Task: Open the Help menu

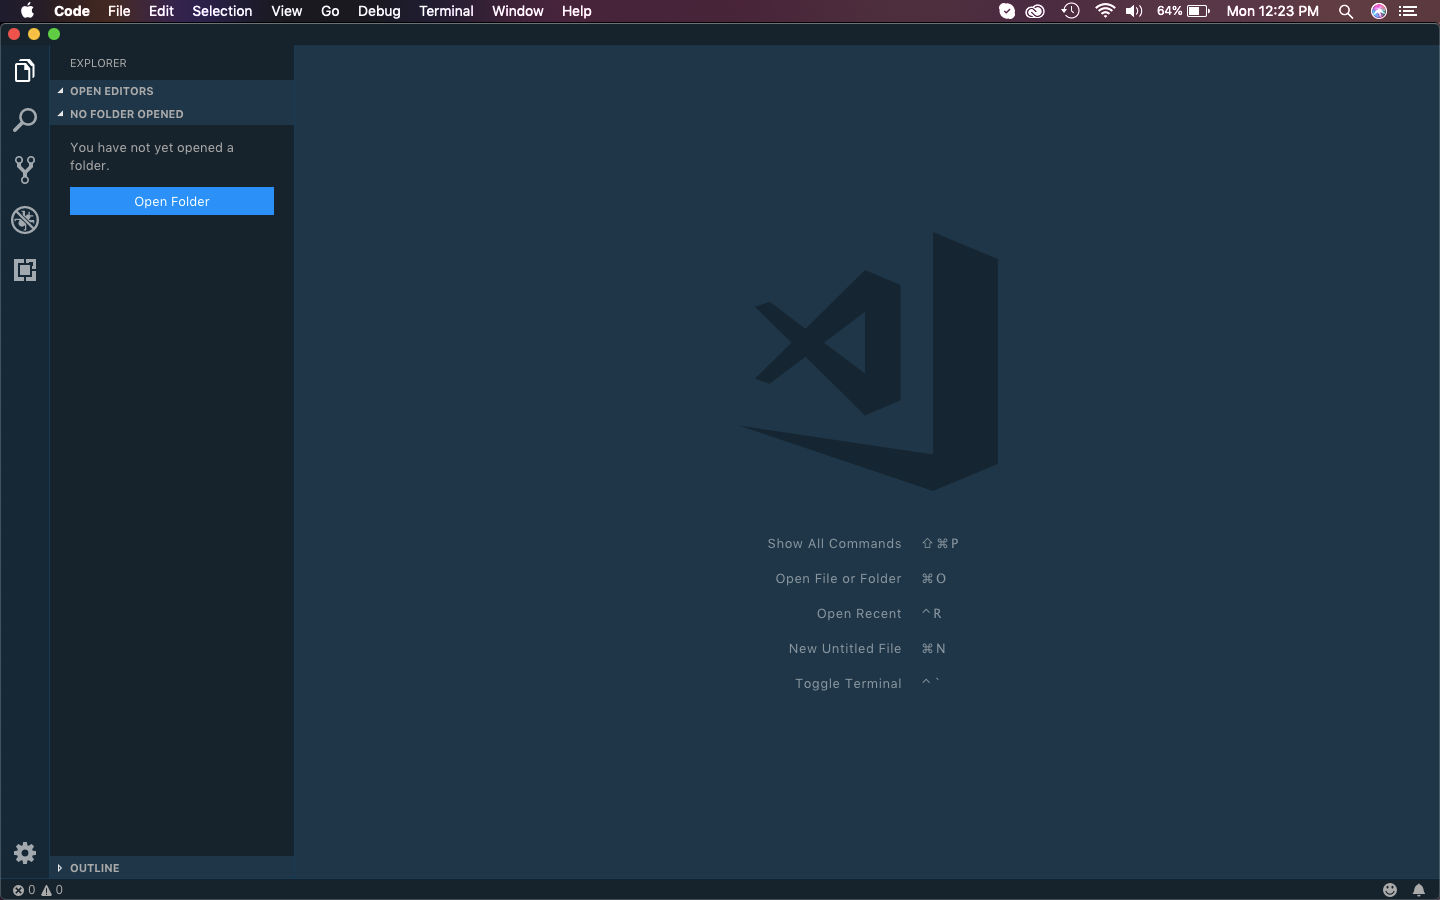Action: coord(576,11)
